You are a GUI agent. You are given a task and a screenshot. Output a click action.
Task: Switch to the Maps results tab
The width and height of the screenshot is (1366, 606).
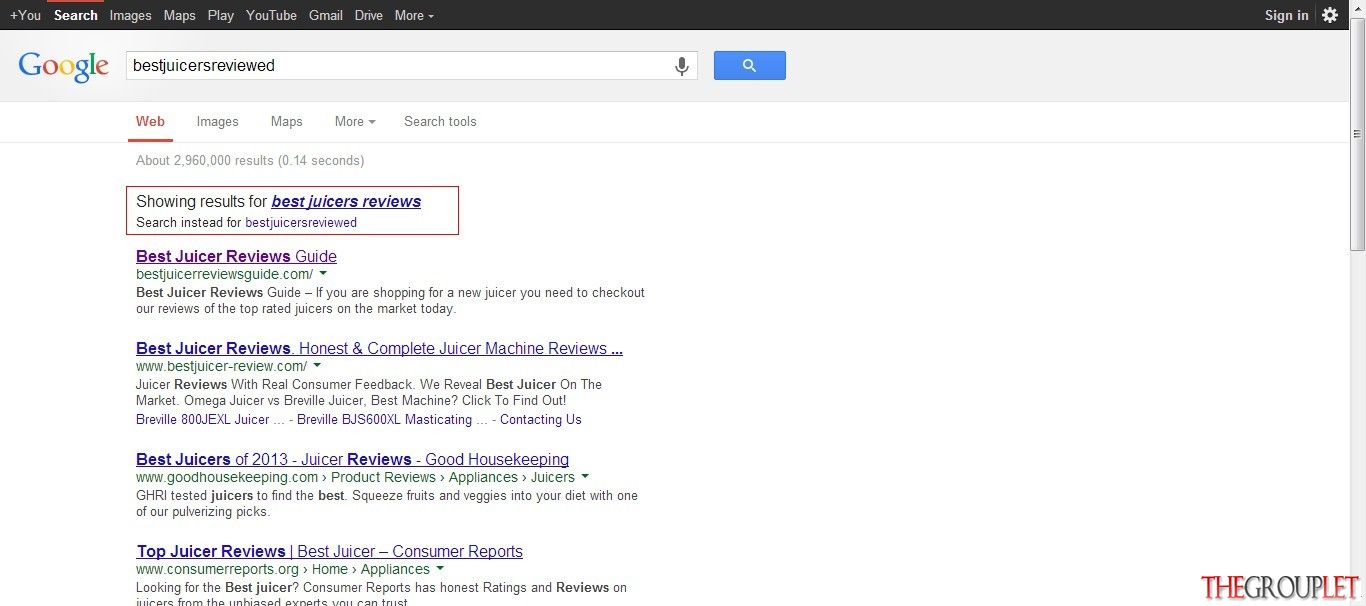tap(286, 122)
